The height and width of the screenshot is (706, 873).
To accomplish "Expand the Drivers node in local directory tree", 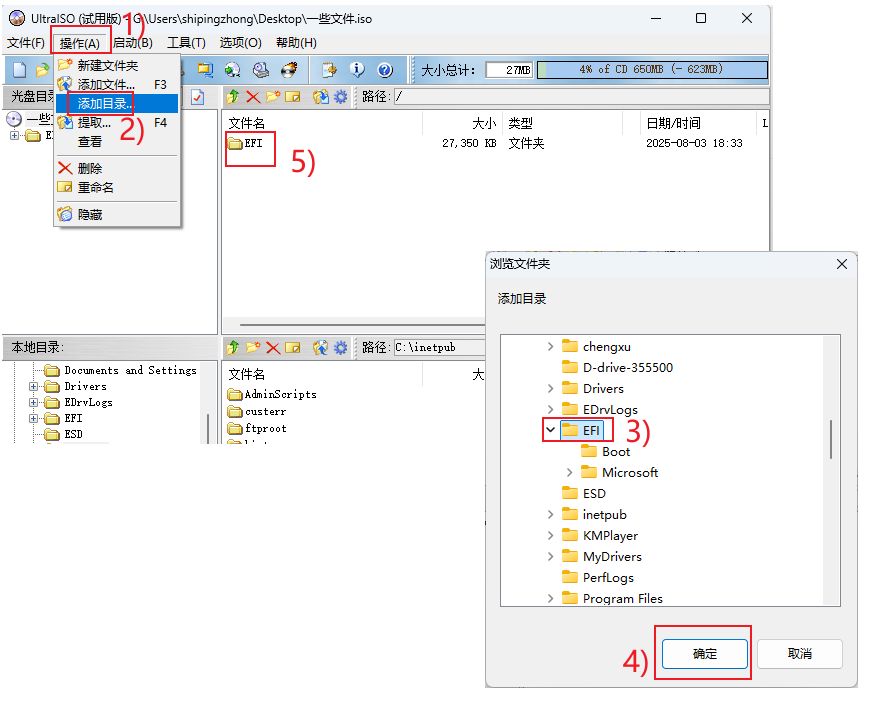I will coord(34,386).
